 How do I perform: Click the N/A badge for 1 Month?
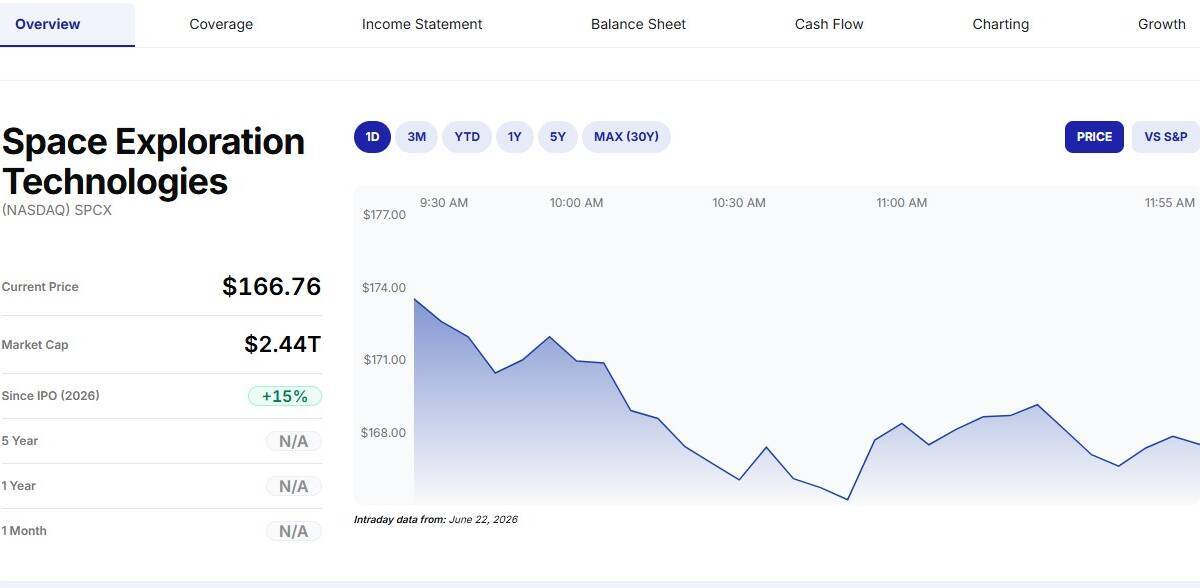tap(294, 531)
